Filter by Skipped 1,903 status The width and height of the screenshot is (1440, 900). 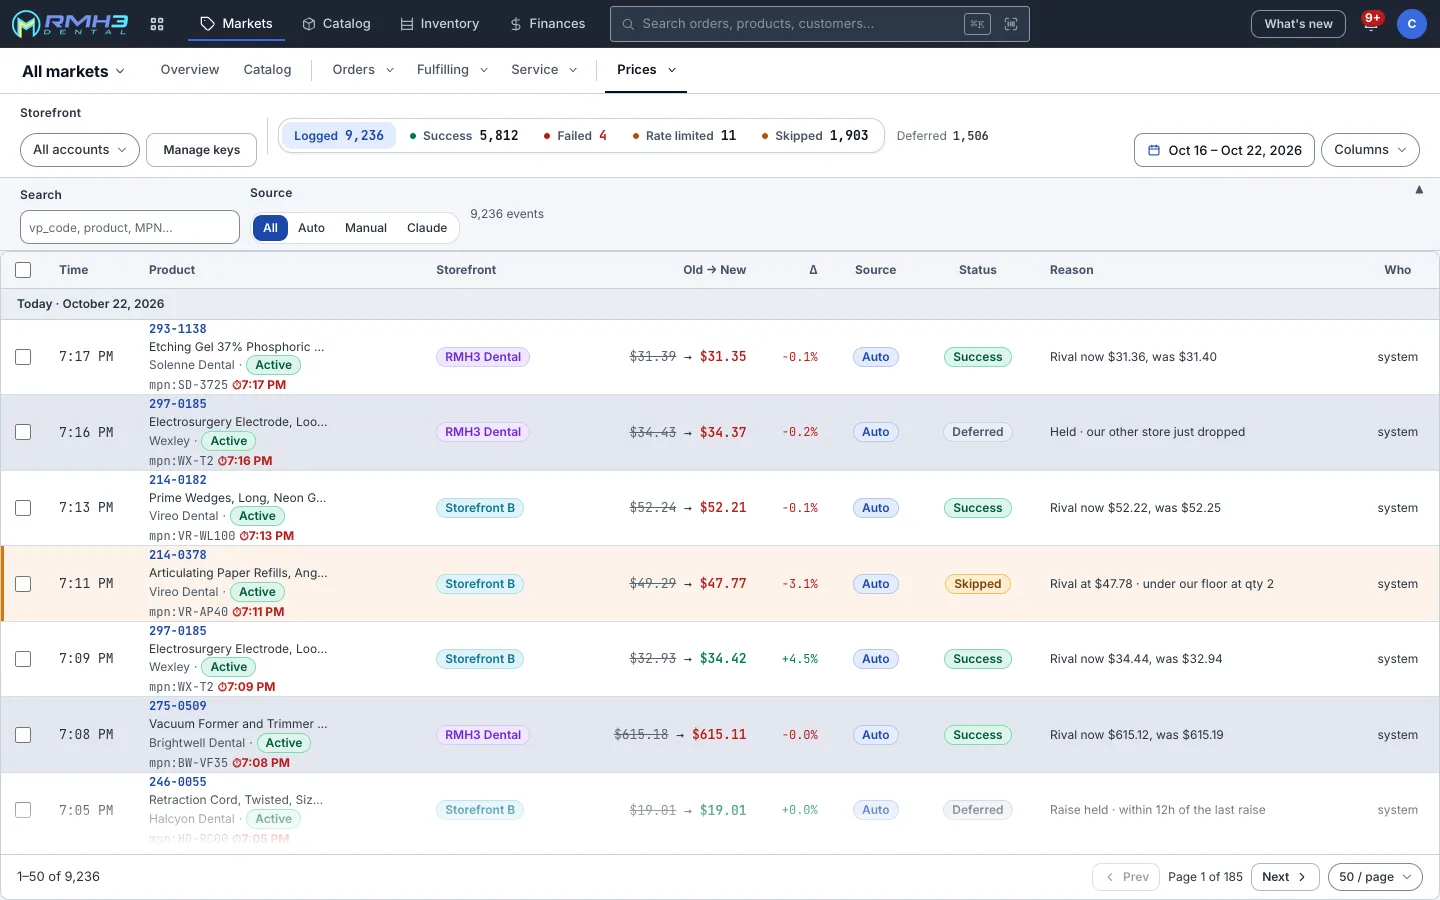[815, 136]
